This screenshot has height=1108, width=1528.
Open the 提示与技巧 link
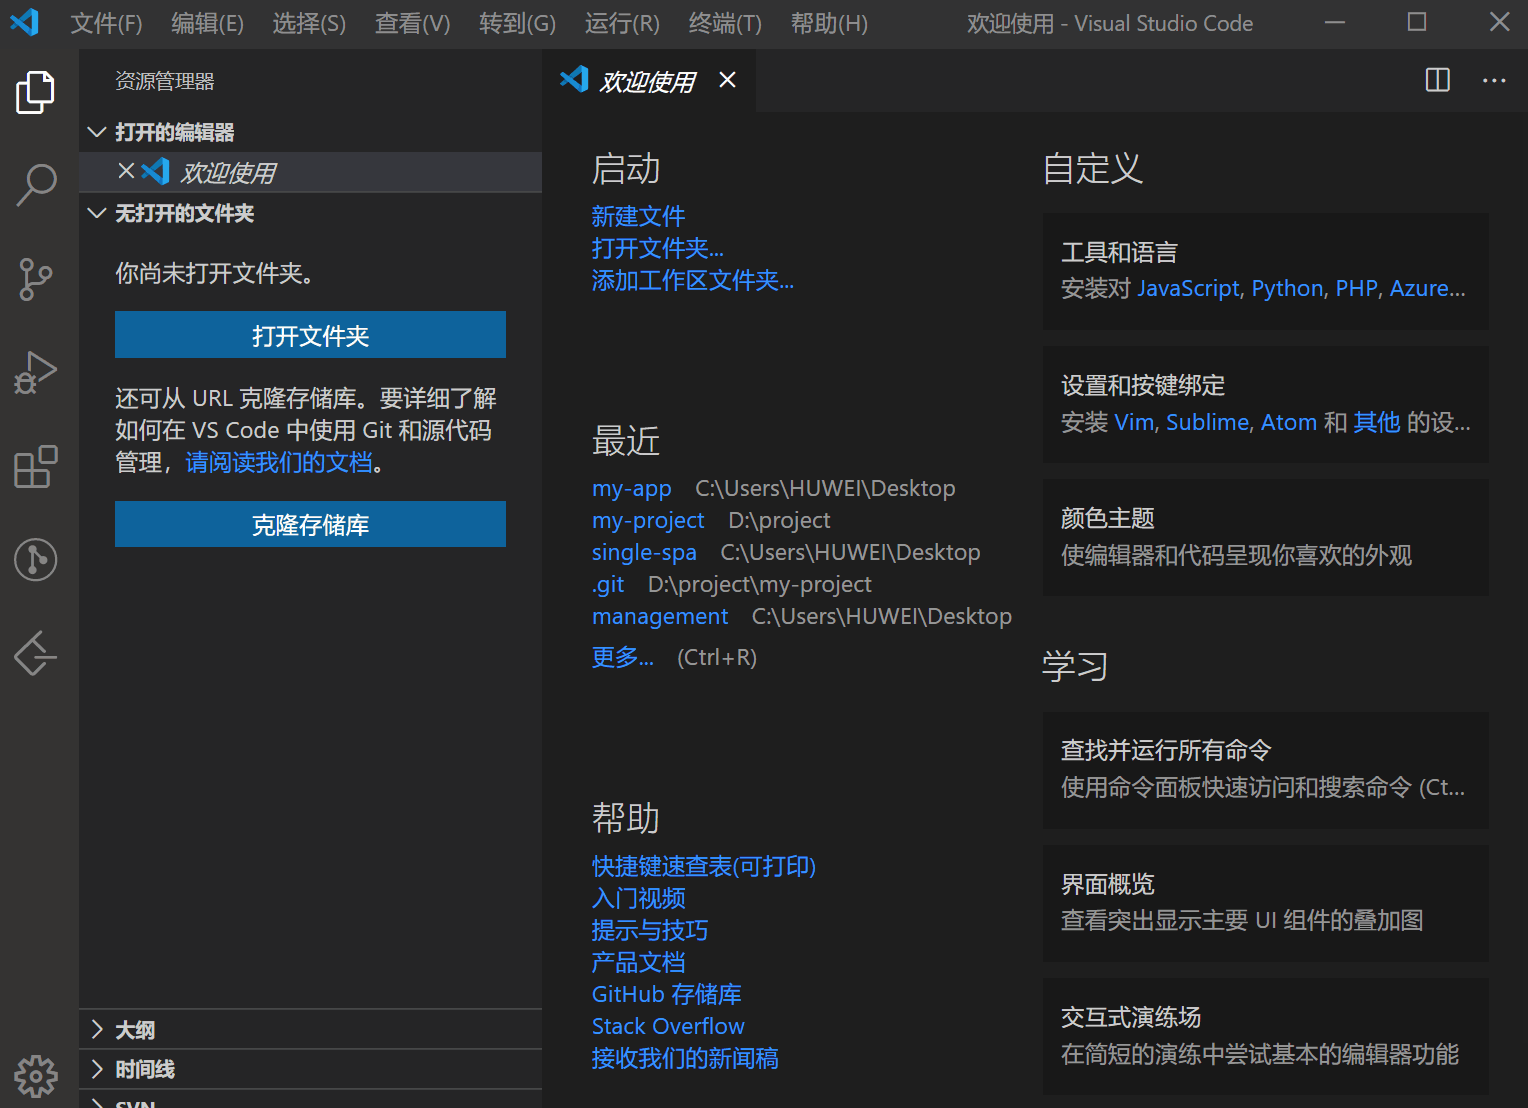(x=650, y=930)
